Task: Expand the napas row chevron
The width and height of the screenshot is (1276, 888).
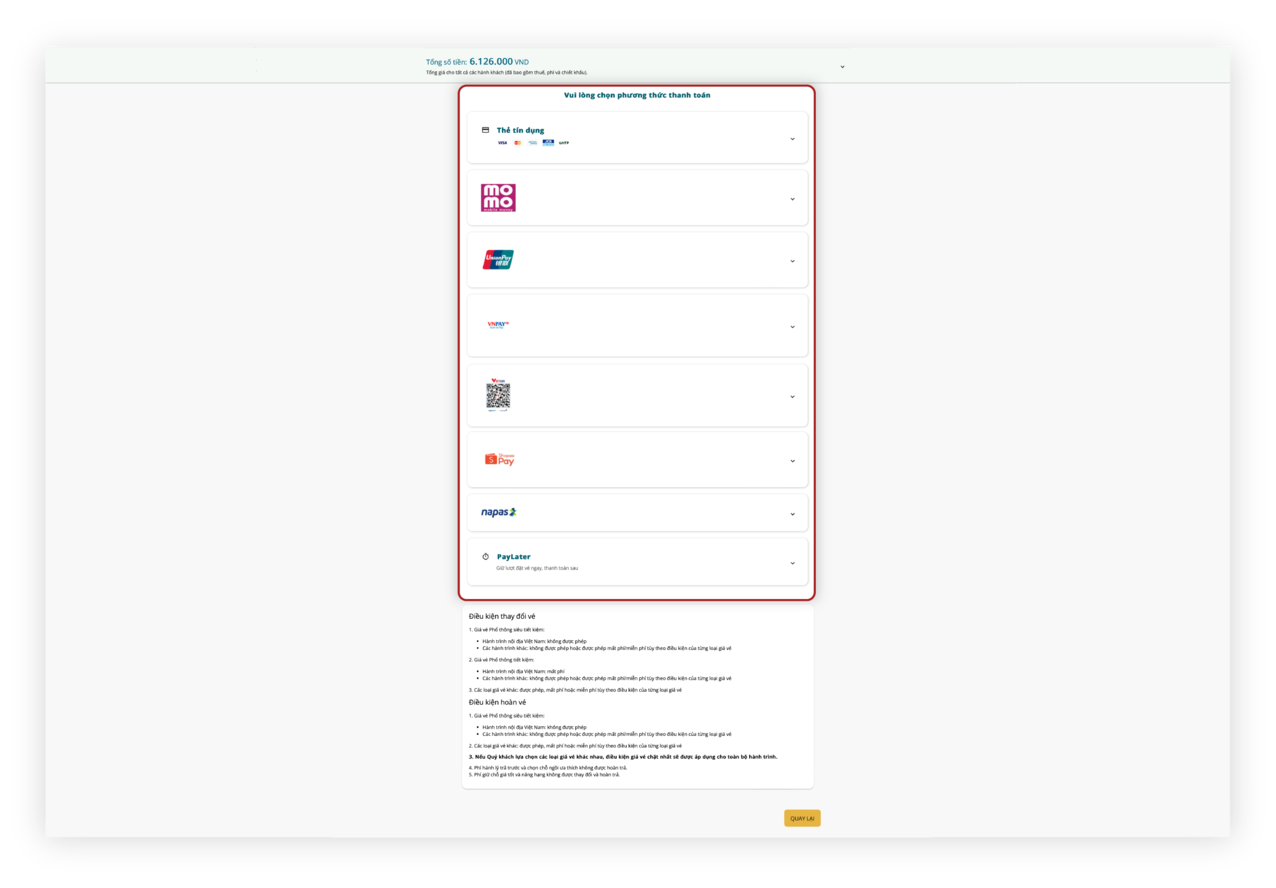Action: point(793,514)
